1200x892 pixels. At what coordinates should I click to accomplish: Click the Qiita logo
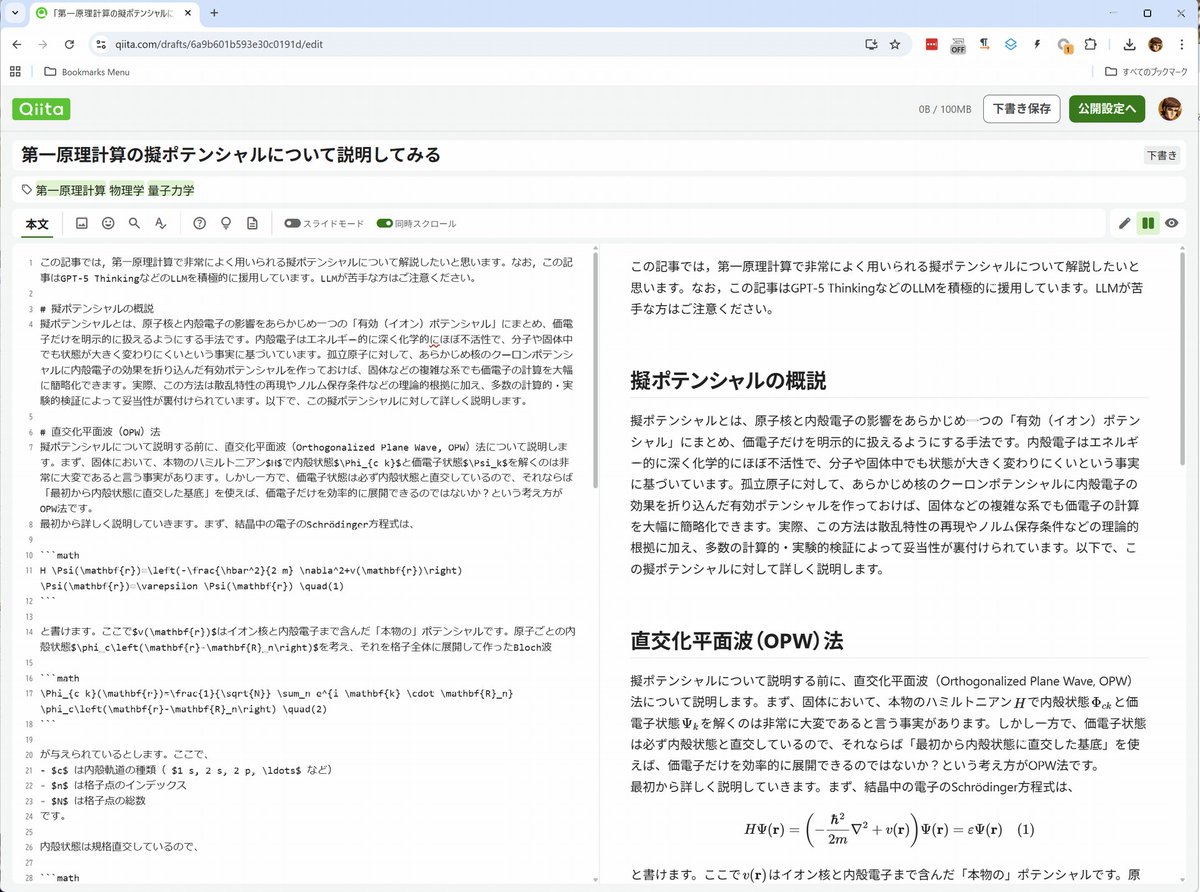point(41,109)
